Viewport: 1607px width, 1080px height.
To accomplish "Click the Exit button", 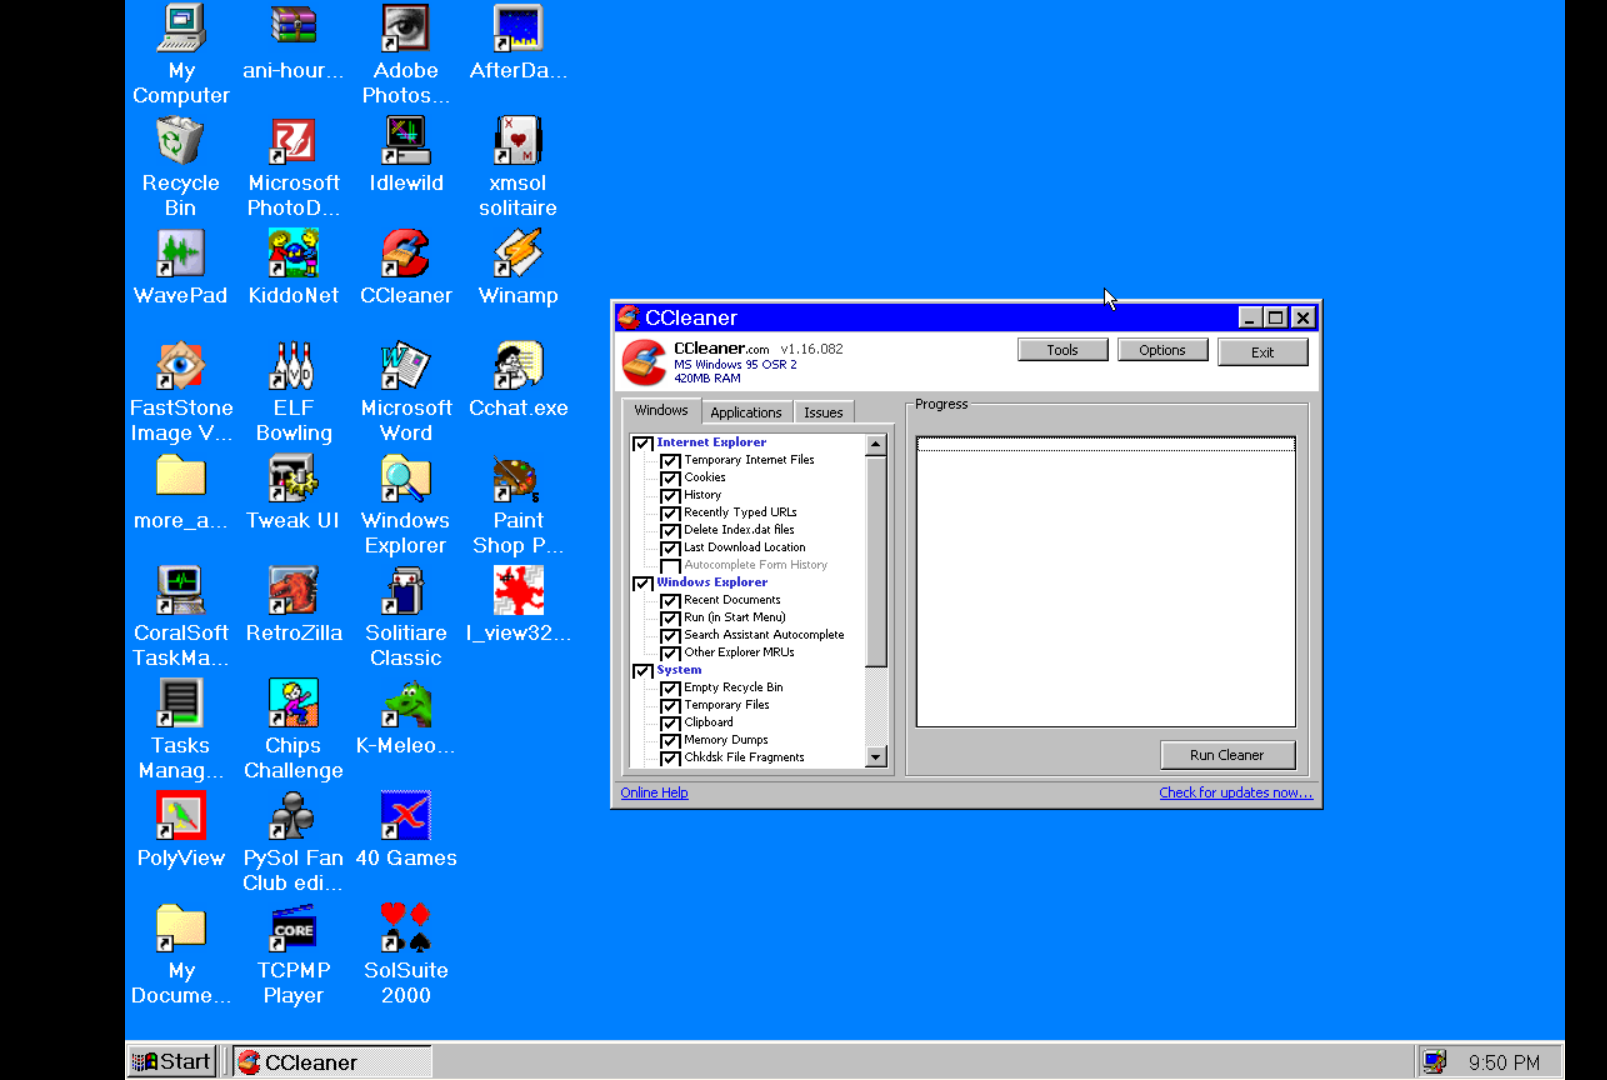I will click(x=1262, y=352).
